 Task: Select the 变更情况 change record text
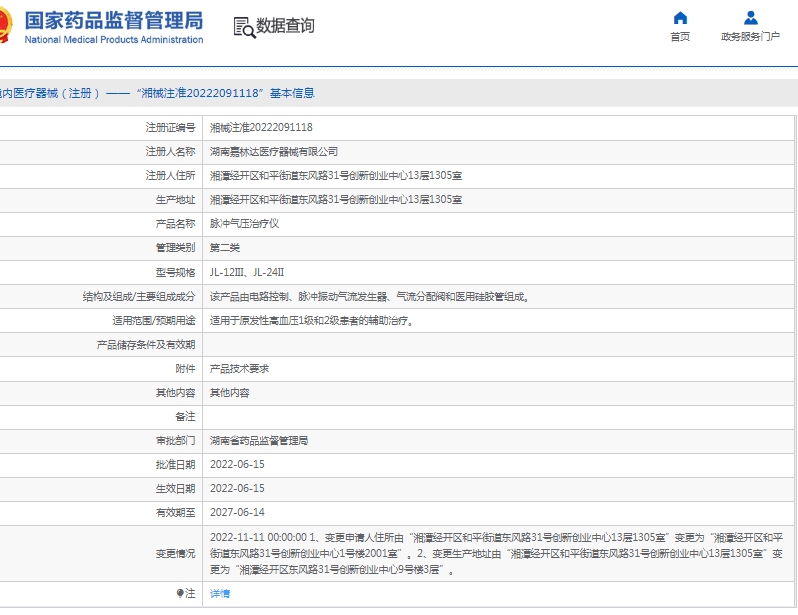tap(496, 553)
